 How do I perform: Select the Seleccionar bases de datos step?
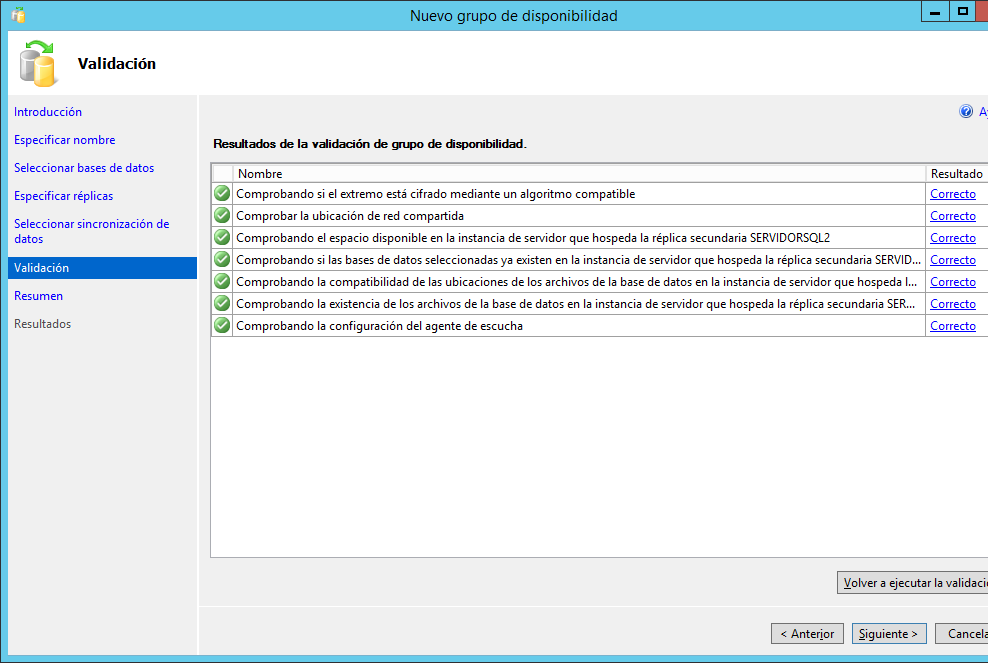(x=82, y=167)
